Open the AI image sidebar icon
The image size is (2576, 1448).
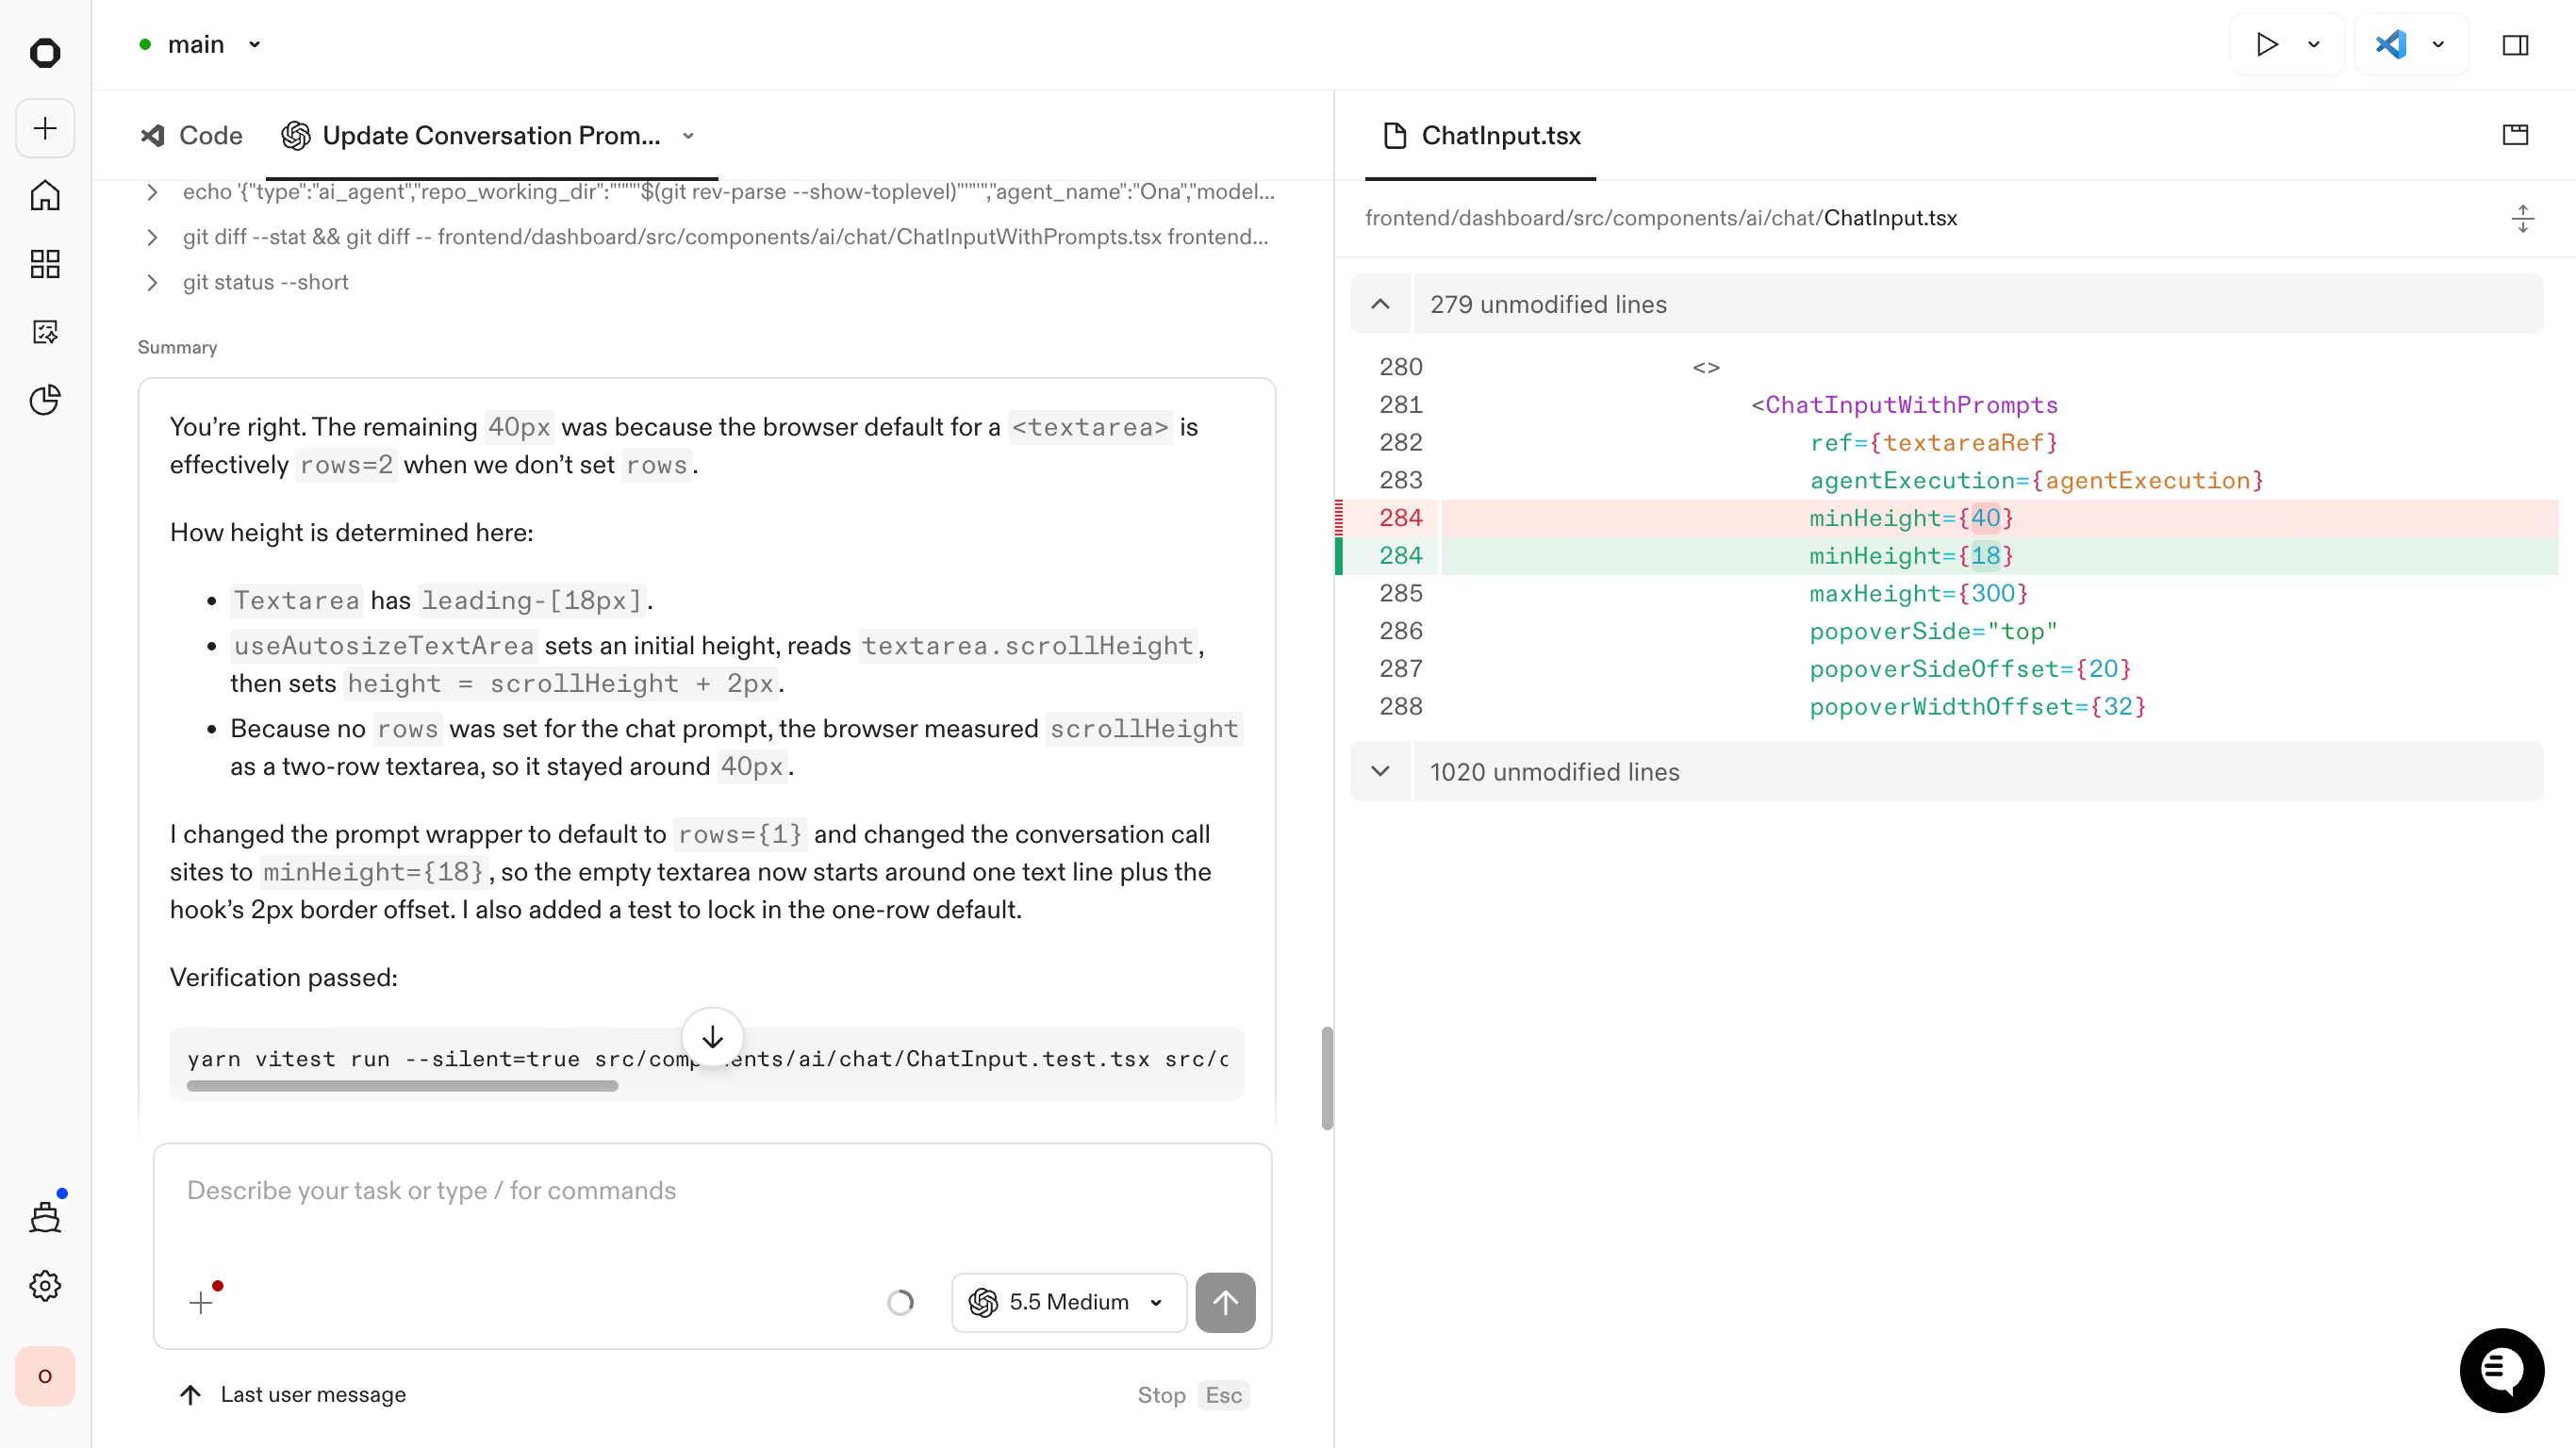(45, 332)
